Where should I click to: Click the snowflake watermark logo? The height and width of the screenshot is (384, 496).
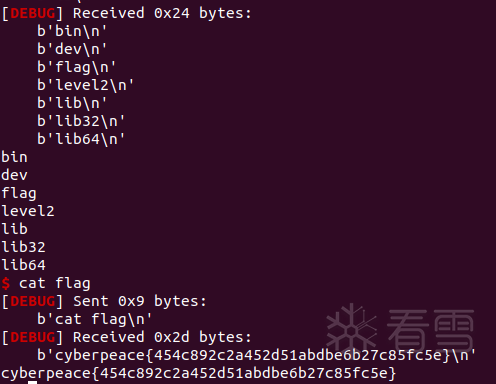pyautogui.click(x=351, y=329)
